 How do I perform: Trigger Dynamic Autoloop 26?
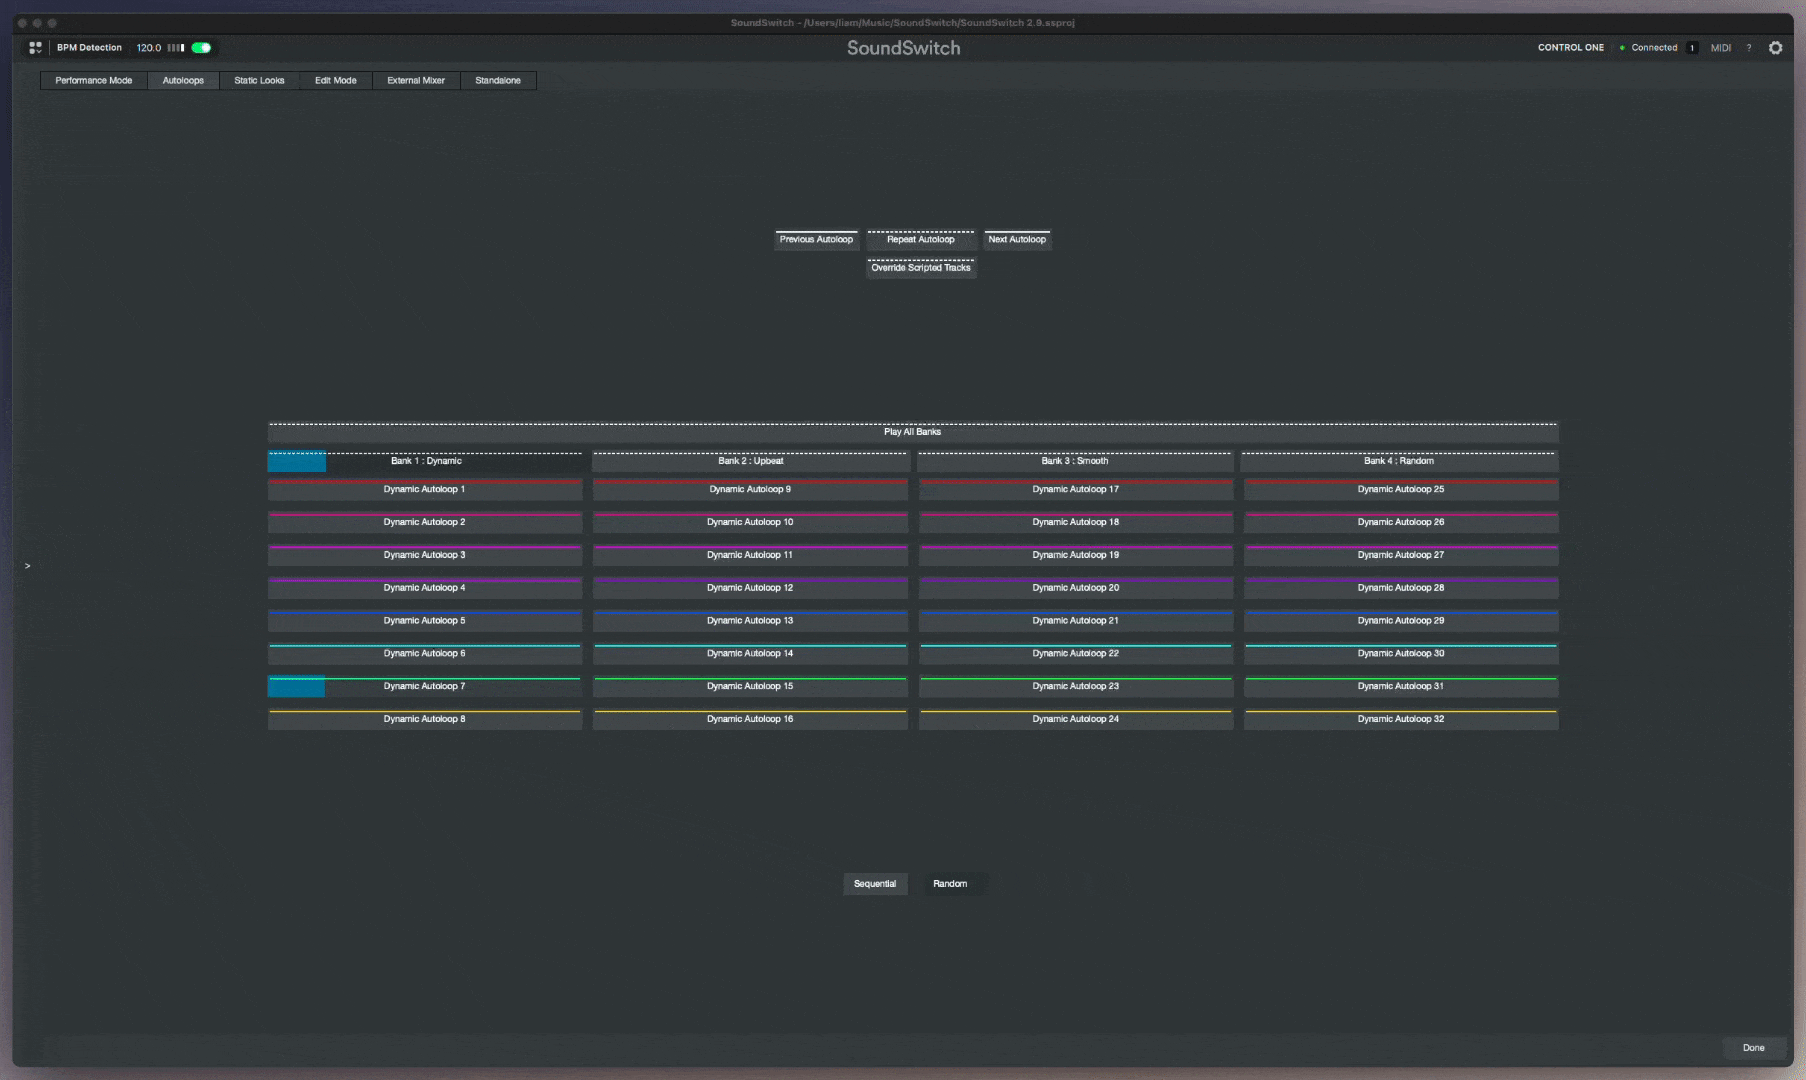pos(1401,523)
